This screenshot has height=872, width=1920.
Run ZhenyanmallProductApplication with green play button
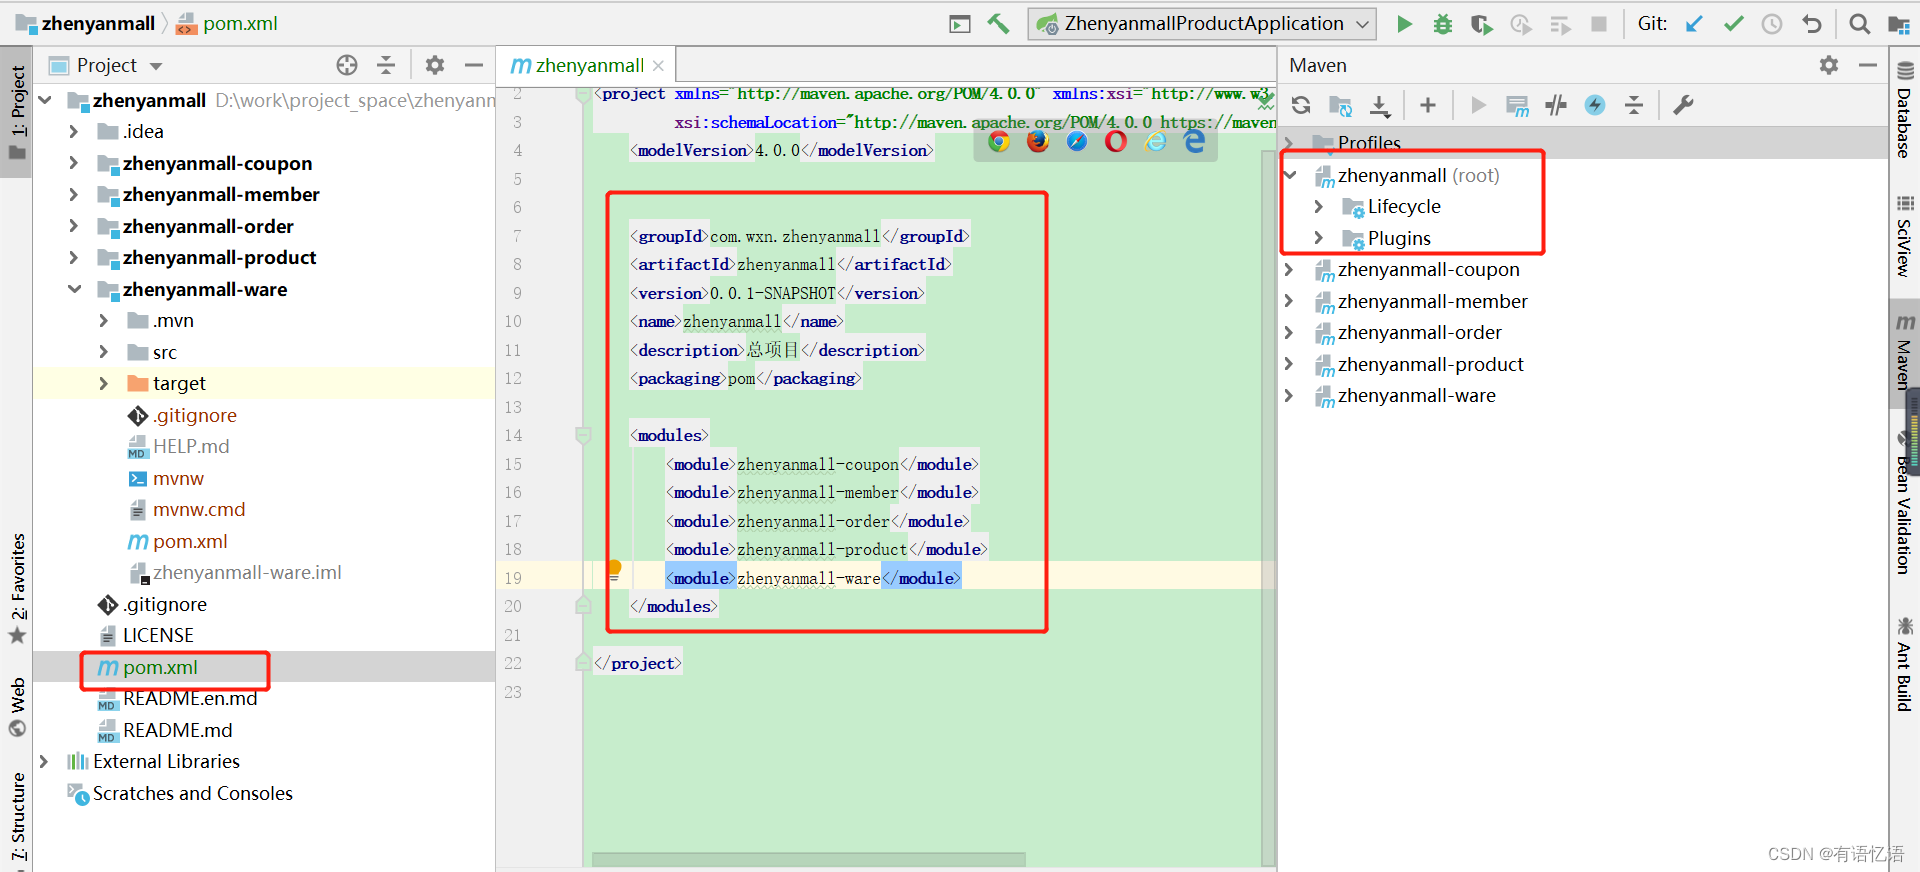[x=1404, y=24]
